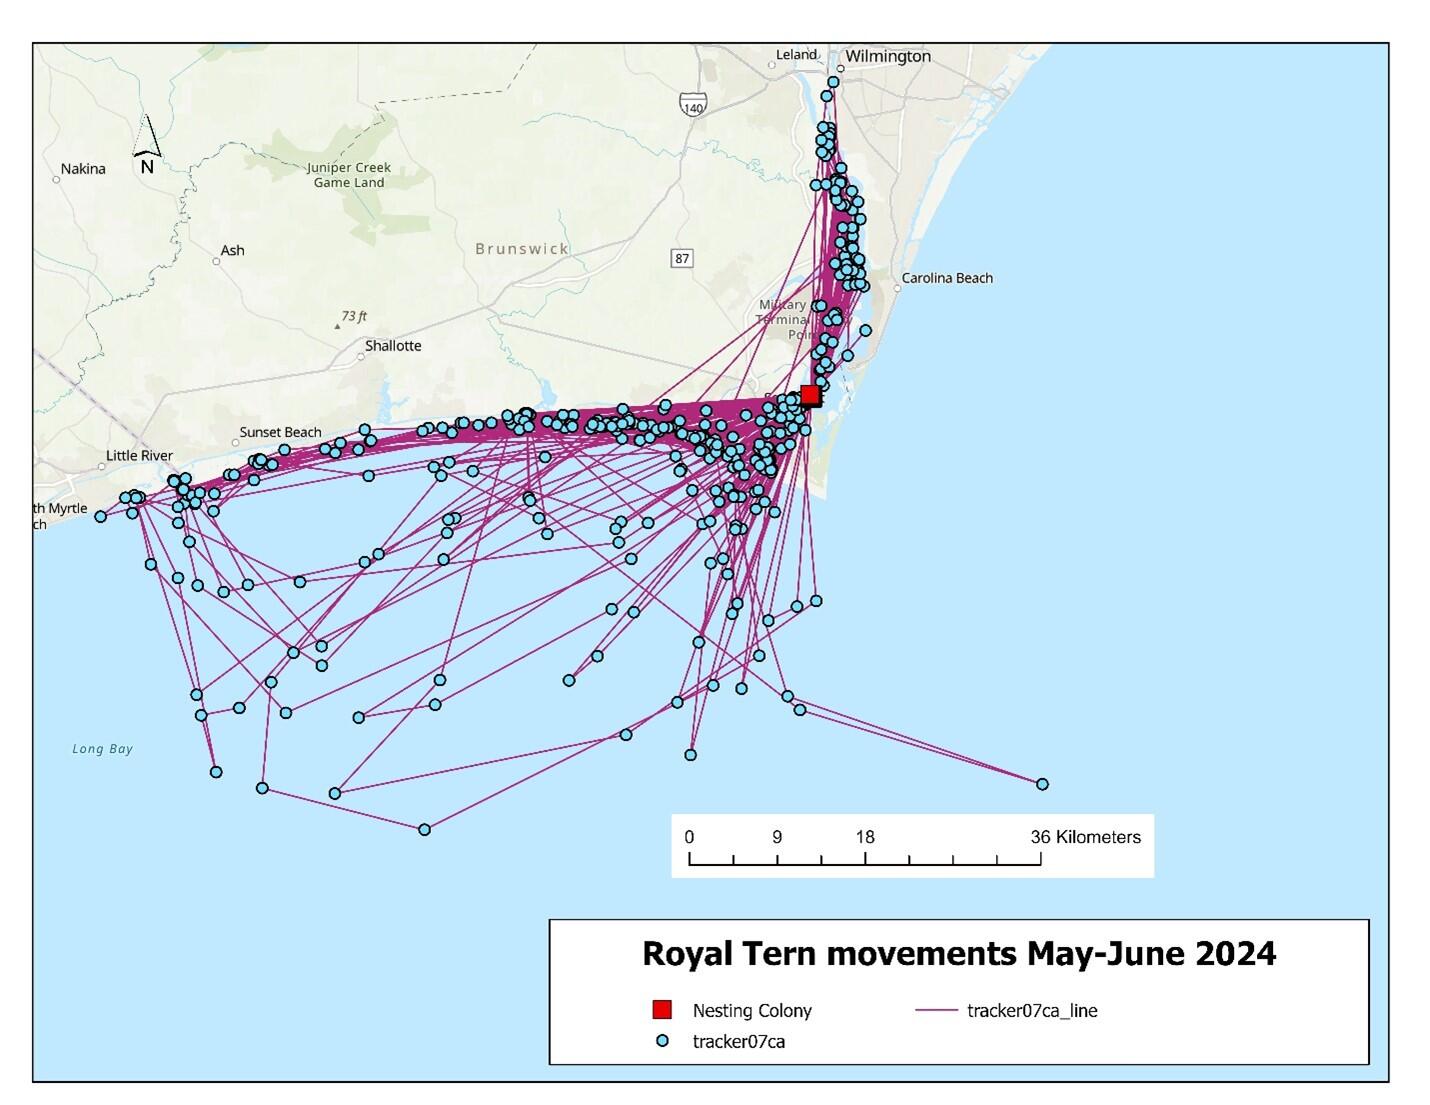The image size is (1430, 1105).
Task: Click the Carolina Beach label
Action: (947, 278)
